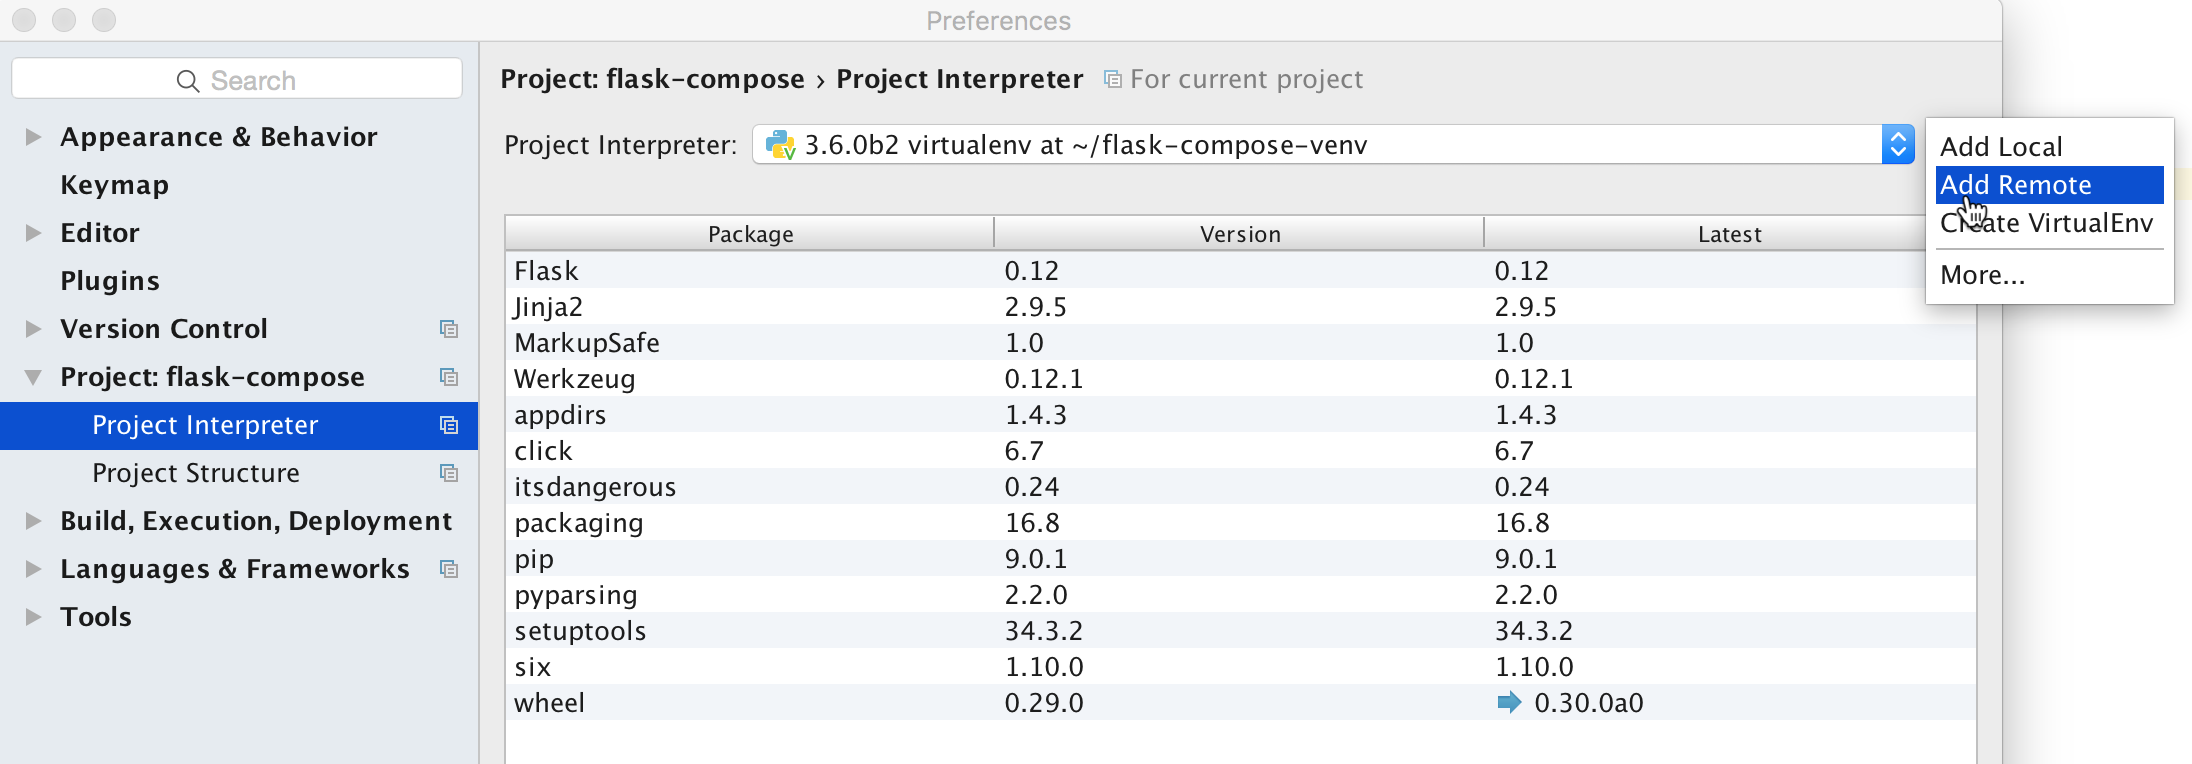The height and width of the screenshot is (764, 2192).
Task: Expand the Appearance & Behavior section
Action: point(33,136)
